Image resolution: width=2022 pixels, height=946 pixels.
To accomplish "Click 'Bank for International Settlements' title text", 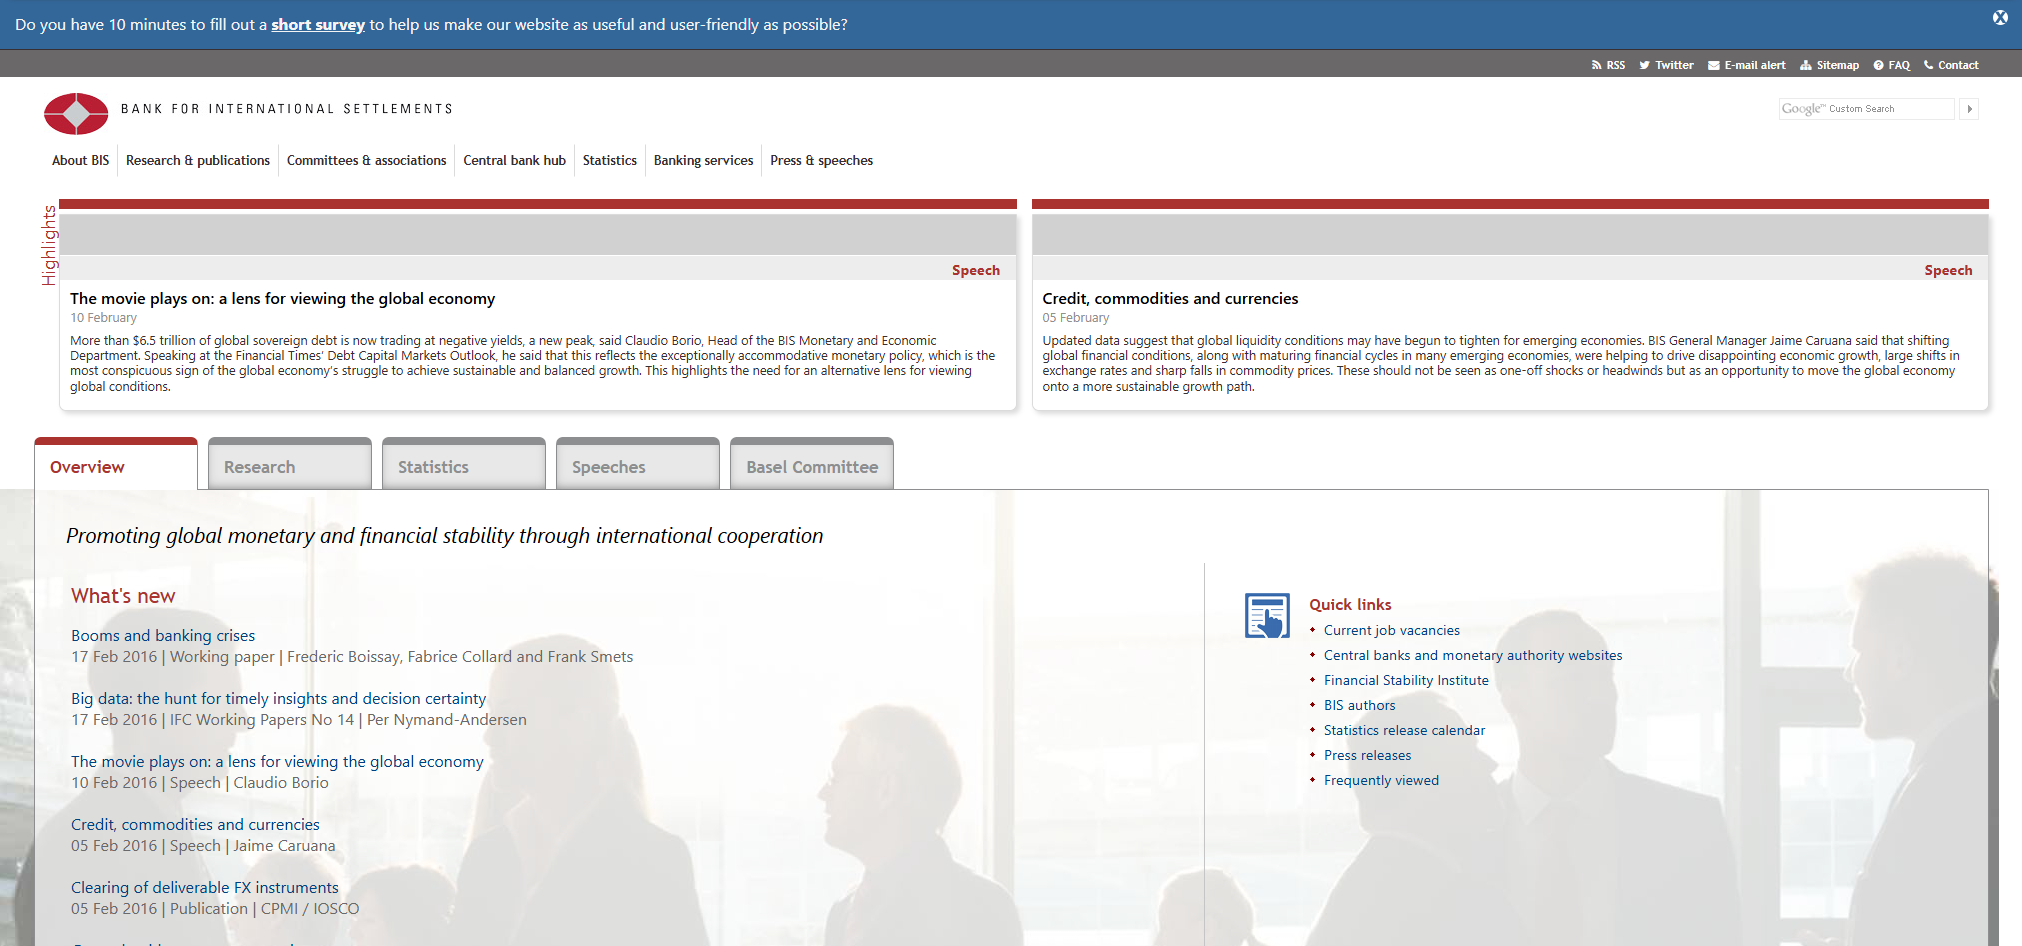I will pos(287,109).
